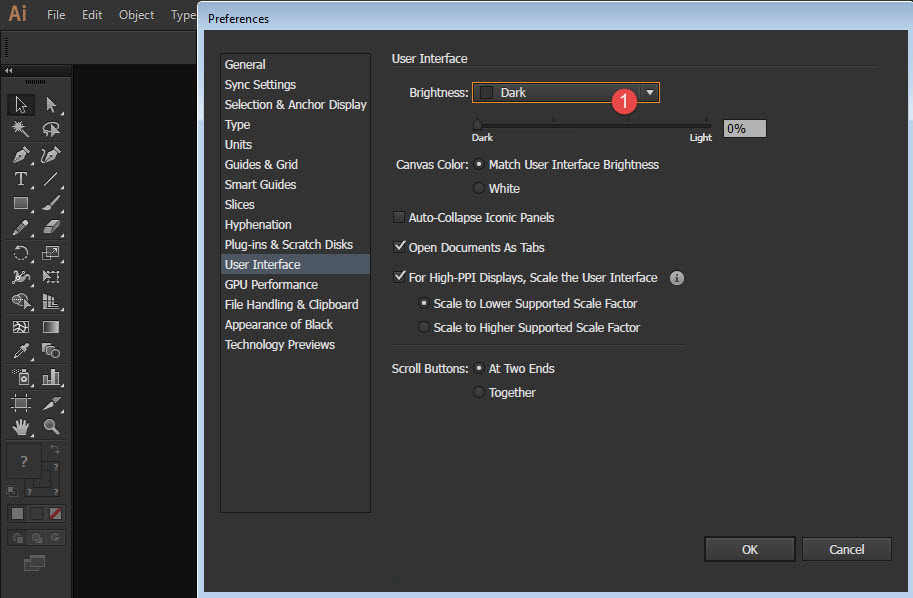This screenshot has height=598, width=913.
Task: Select the Rotate tool
Action: [21, 253]
